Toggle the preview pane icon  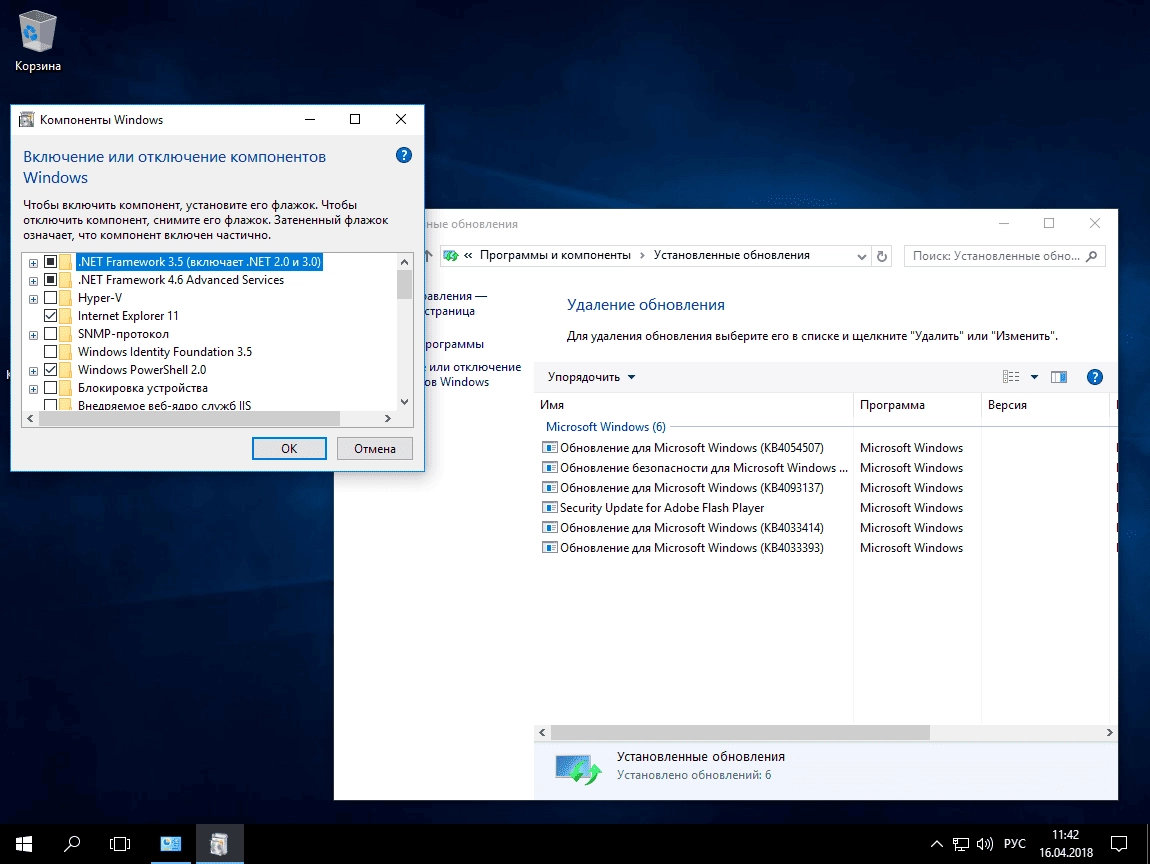pos(1058,377)
